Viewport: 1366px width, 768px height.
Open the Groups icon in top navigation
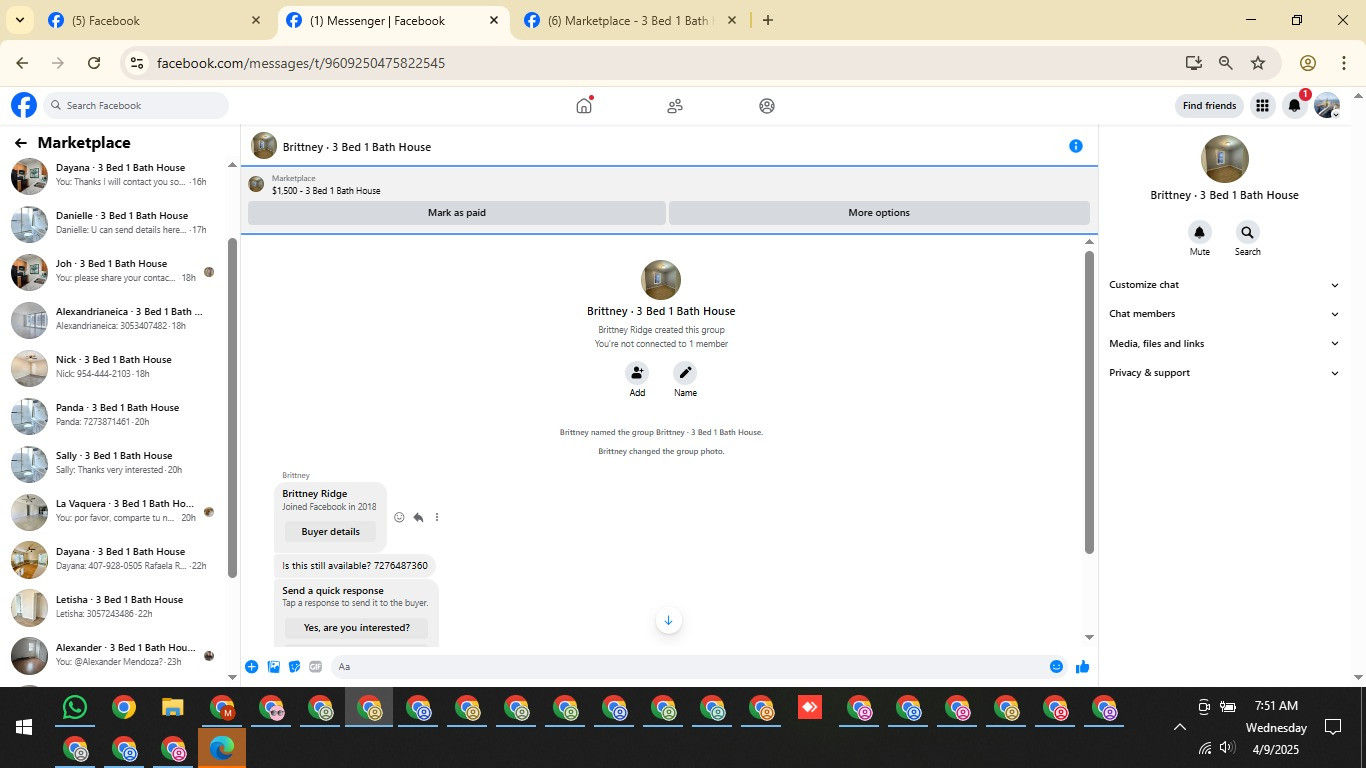767,105
